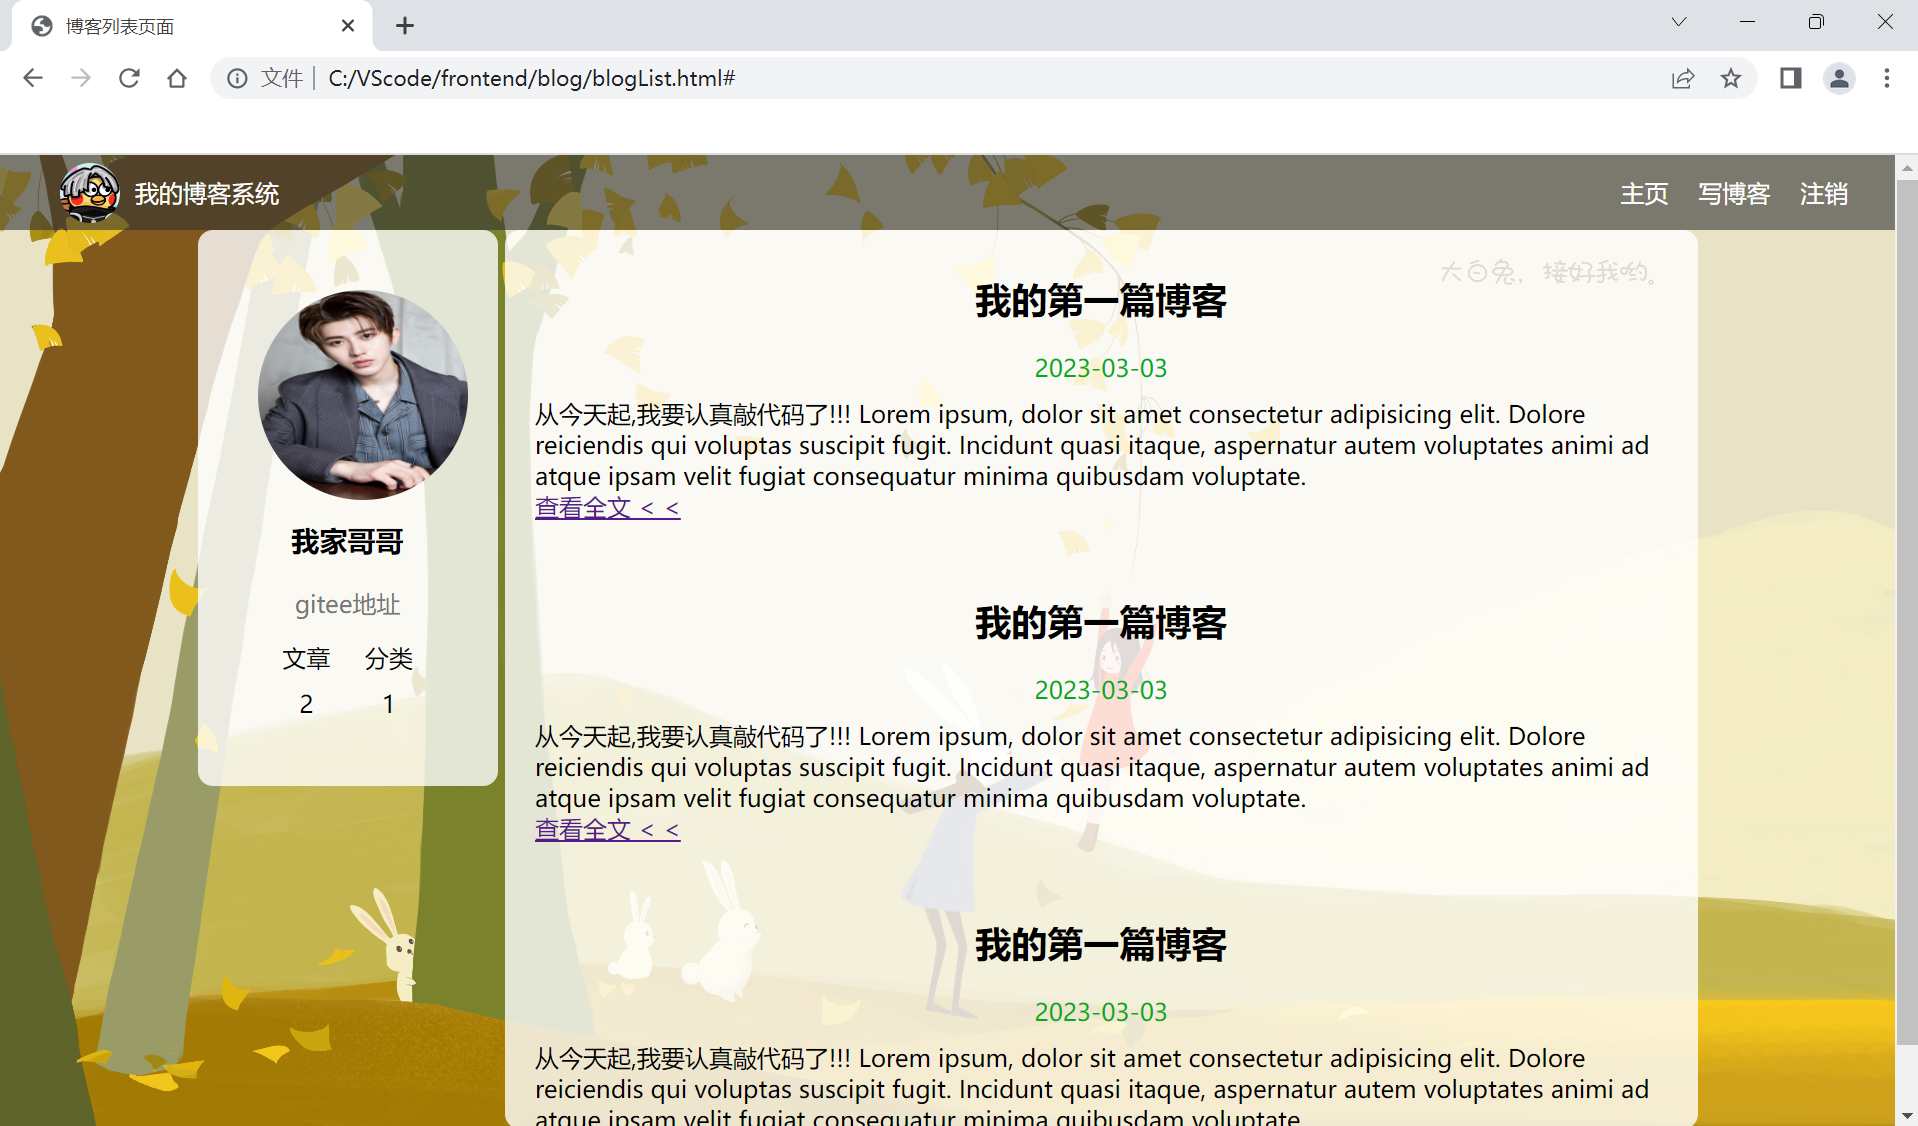
Task: Close the 博客列表页面 tab
Action: click(x=348, y=26)
